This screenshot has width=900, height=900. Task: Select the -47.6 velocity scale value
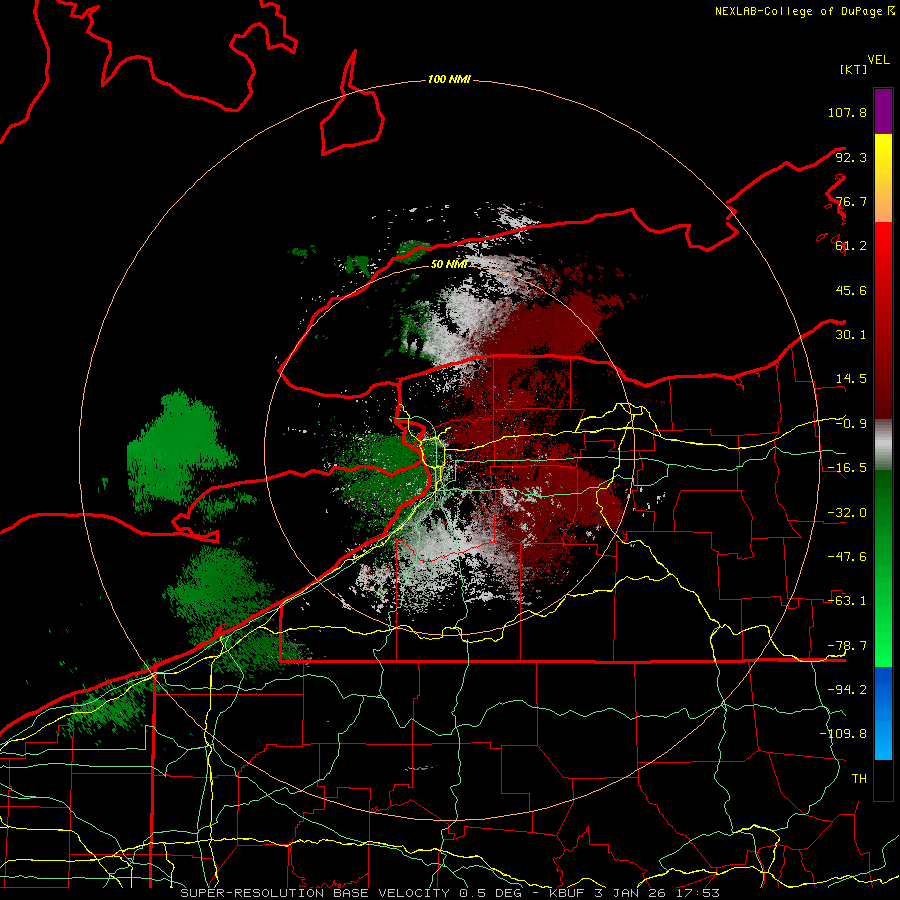(847, 557)
